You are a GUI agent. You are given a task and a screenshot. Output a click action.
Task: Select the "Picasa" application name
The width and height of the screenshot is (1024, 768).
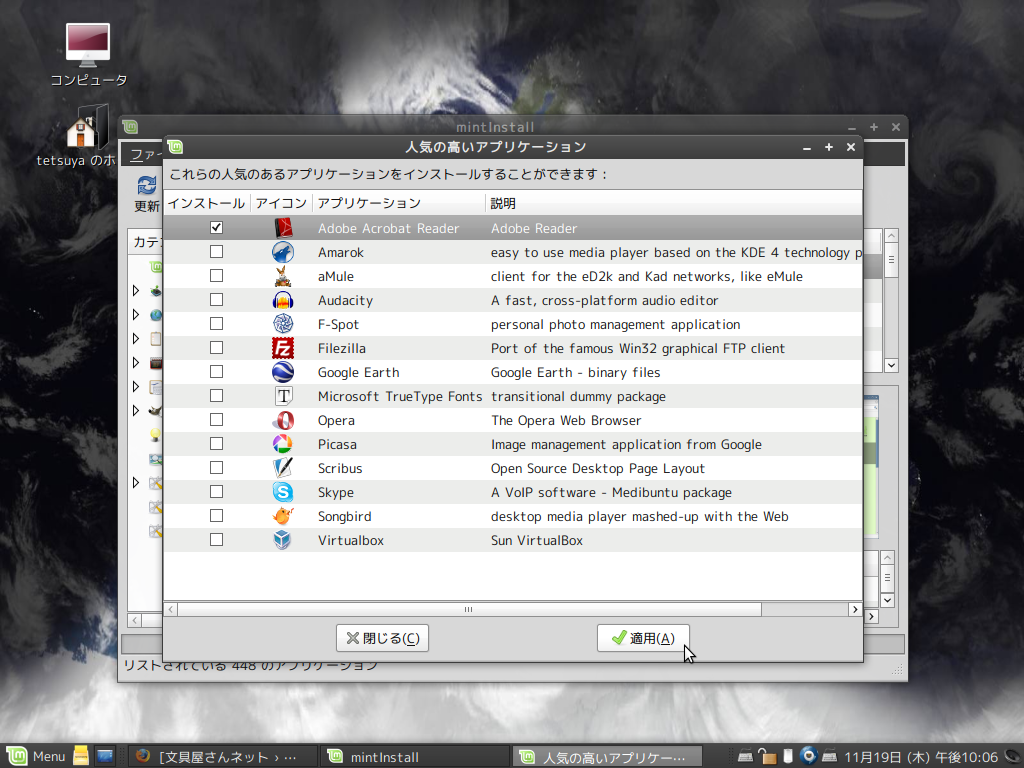coord(337,445)
